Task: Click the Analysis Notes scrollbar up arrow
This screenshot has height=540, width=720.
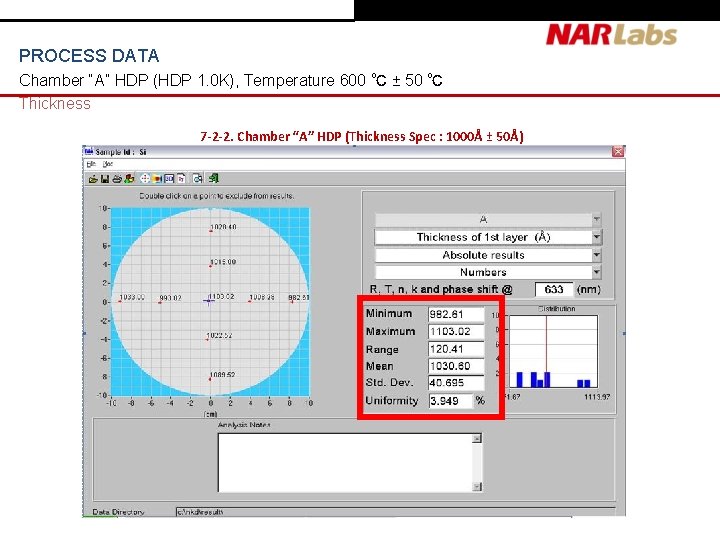Action: 477,438
